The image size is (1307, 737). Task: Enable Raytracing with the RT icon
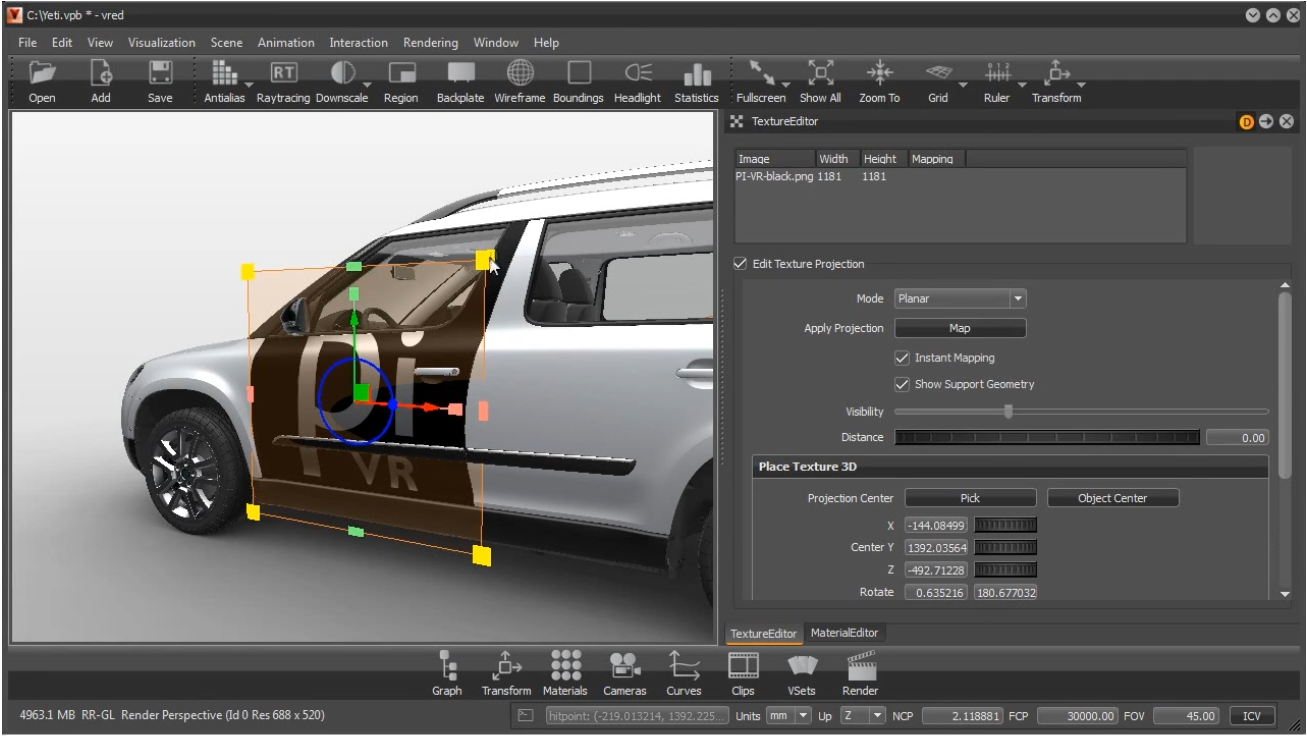pyautogui.click(x=282, y=74)
